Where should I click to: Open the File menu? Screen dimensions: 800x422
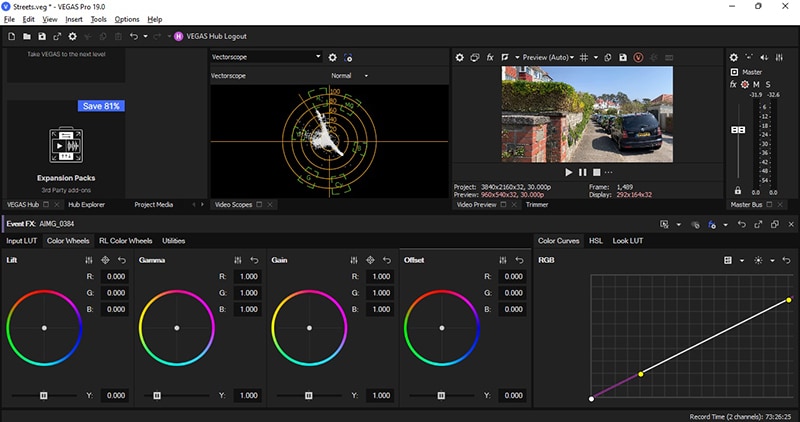(x=9, y=19)
